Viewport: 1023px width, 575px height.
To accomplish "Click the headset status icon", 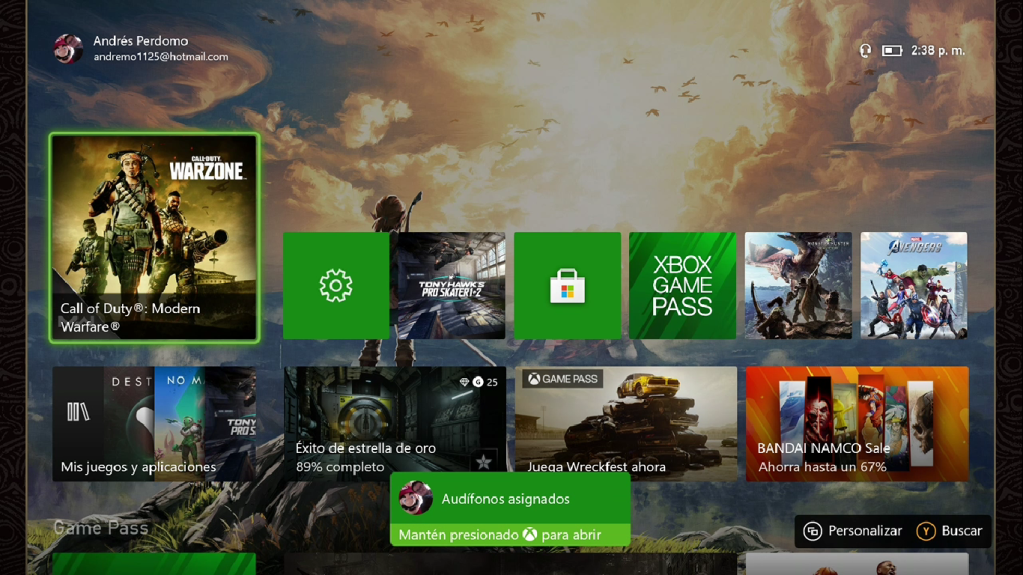I will click(865, 50).
